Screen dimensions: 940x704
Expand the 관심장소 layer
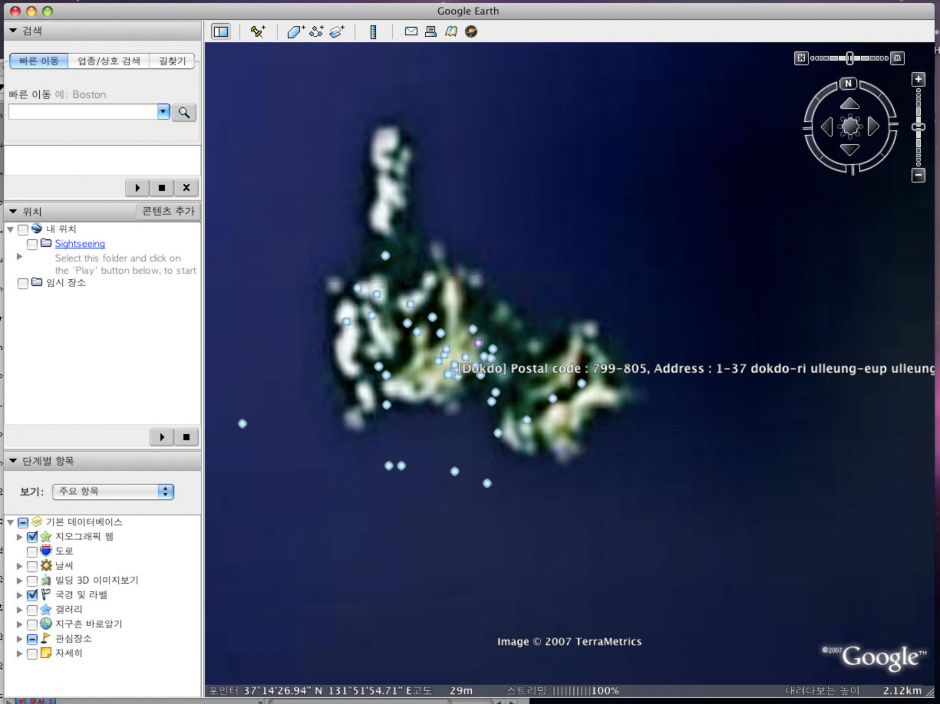(x=20, y=639)
